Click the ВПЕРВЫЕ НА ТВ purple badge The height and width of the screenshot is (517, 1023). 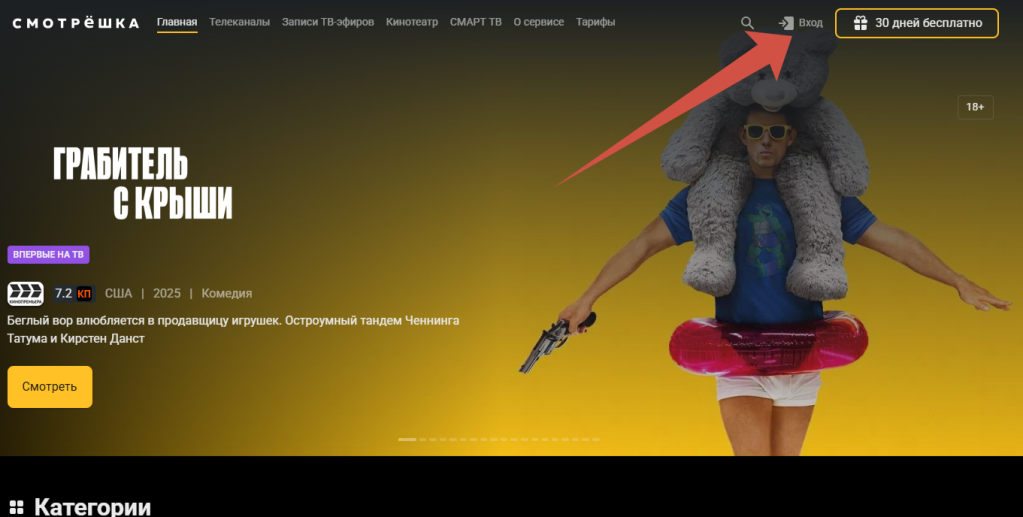pyautogui.click(x=48, y=255)
